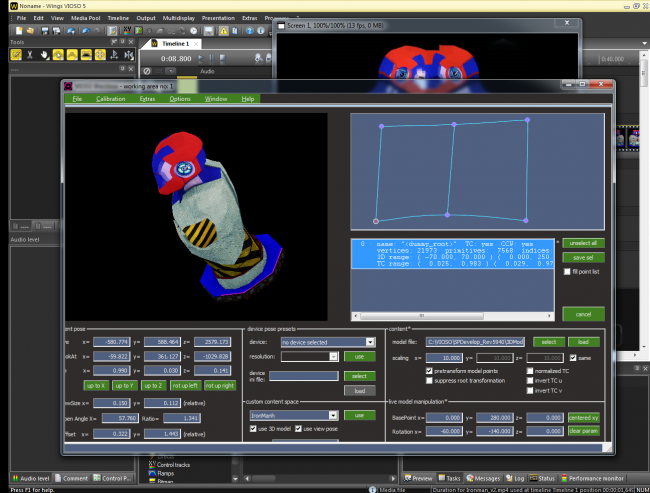Click the 'unselect all' button
This screenshot has height=493, width=650.
click(x=583, y=243)
